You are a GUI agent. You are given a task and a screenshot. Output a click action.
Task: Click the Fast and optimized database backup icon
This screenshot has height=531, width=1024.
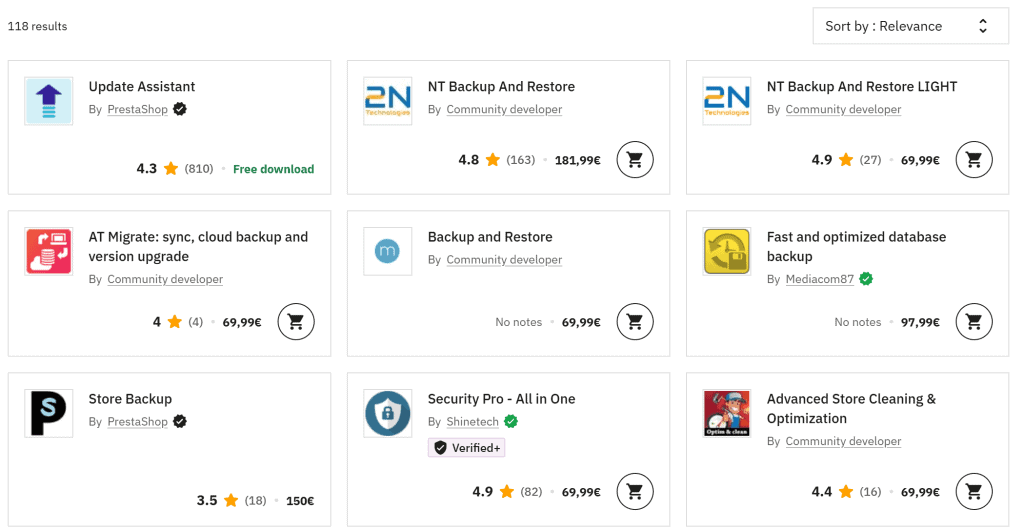(726, 251)
